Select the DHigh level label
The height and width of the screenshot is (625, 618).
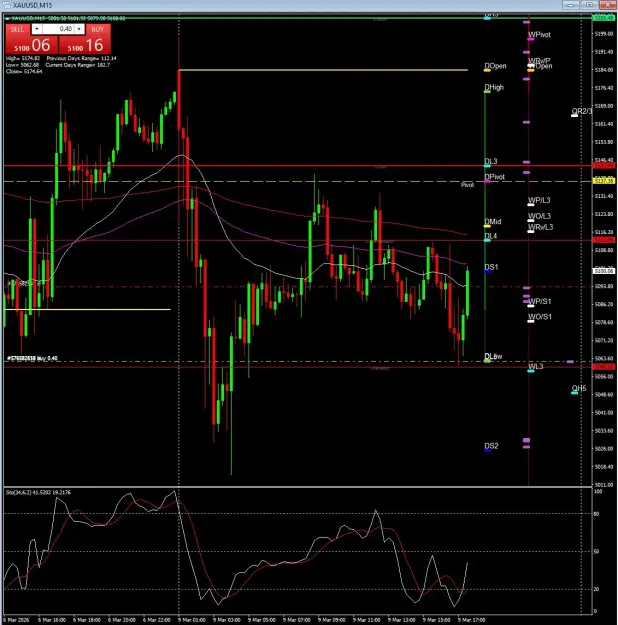click(494, 87)
